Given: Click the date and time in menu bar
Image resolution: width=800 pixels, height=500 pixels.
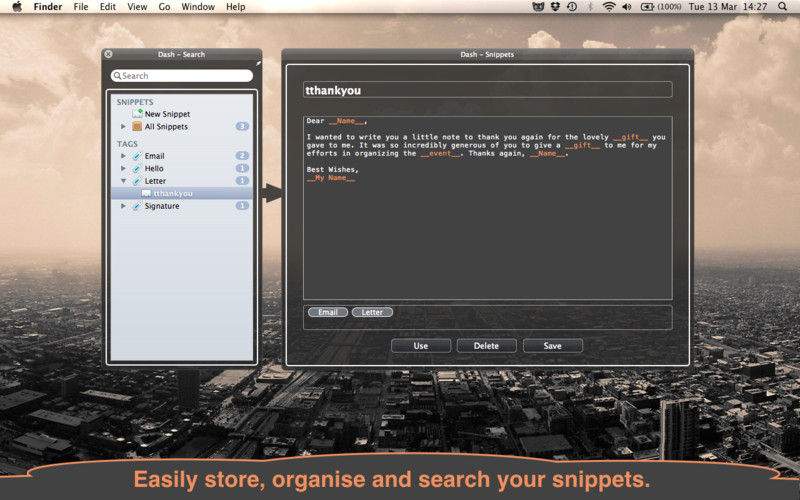Looking at the screenshot, I should [728, 7].
